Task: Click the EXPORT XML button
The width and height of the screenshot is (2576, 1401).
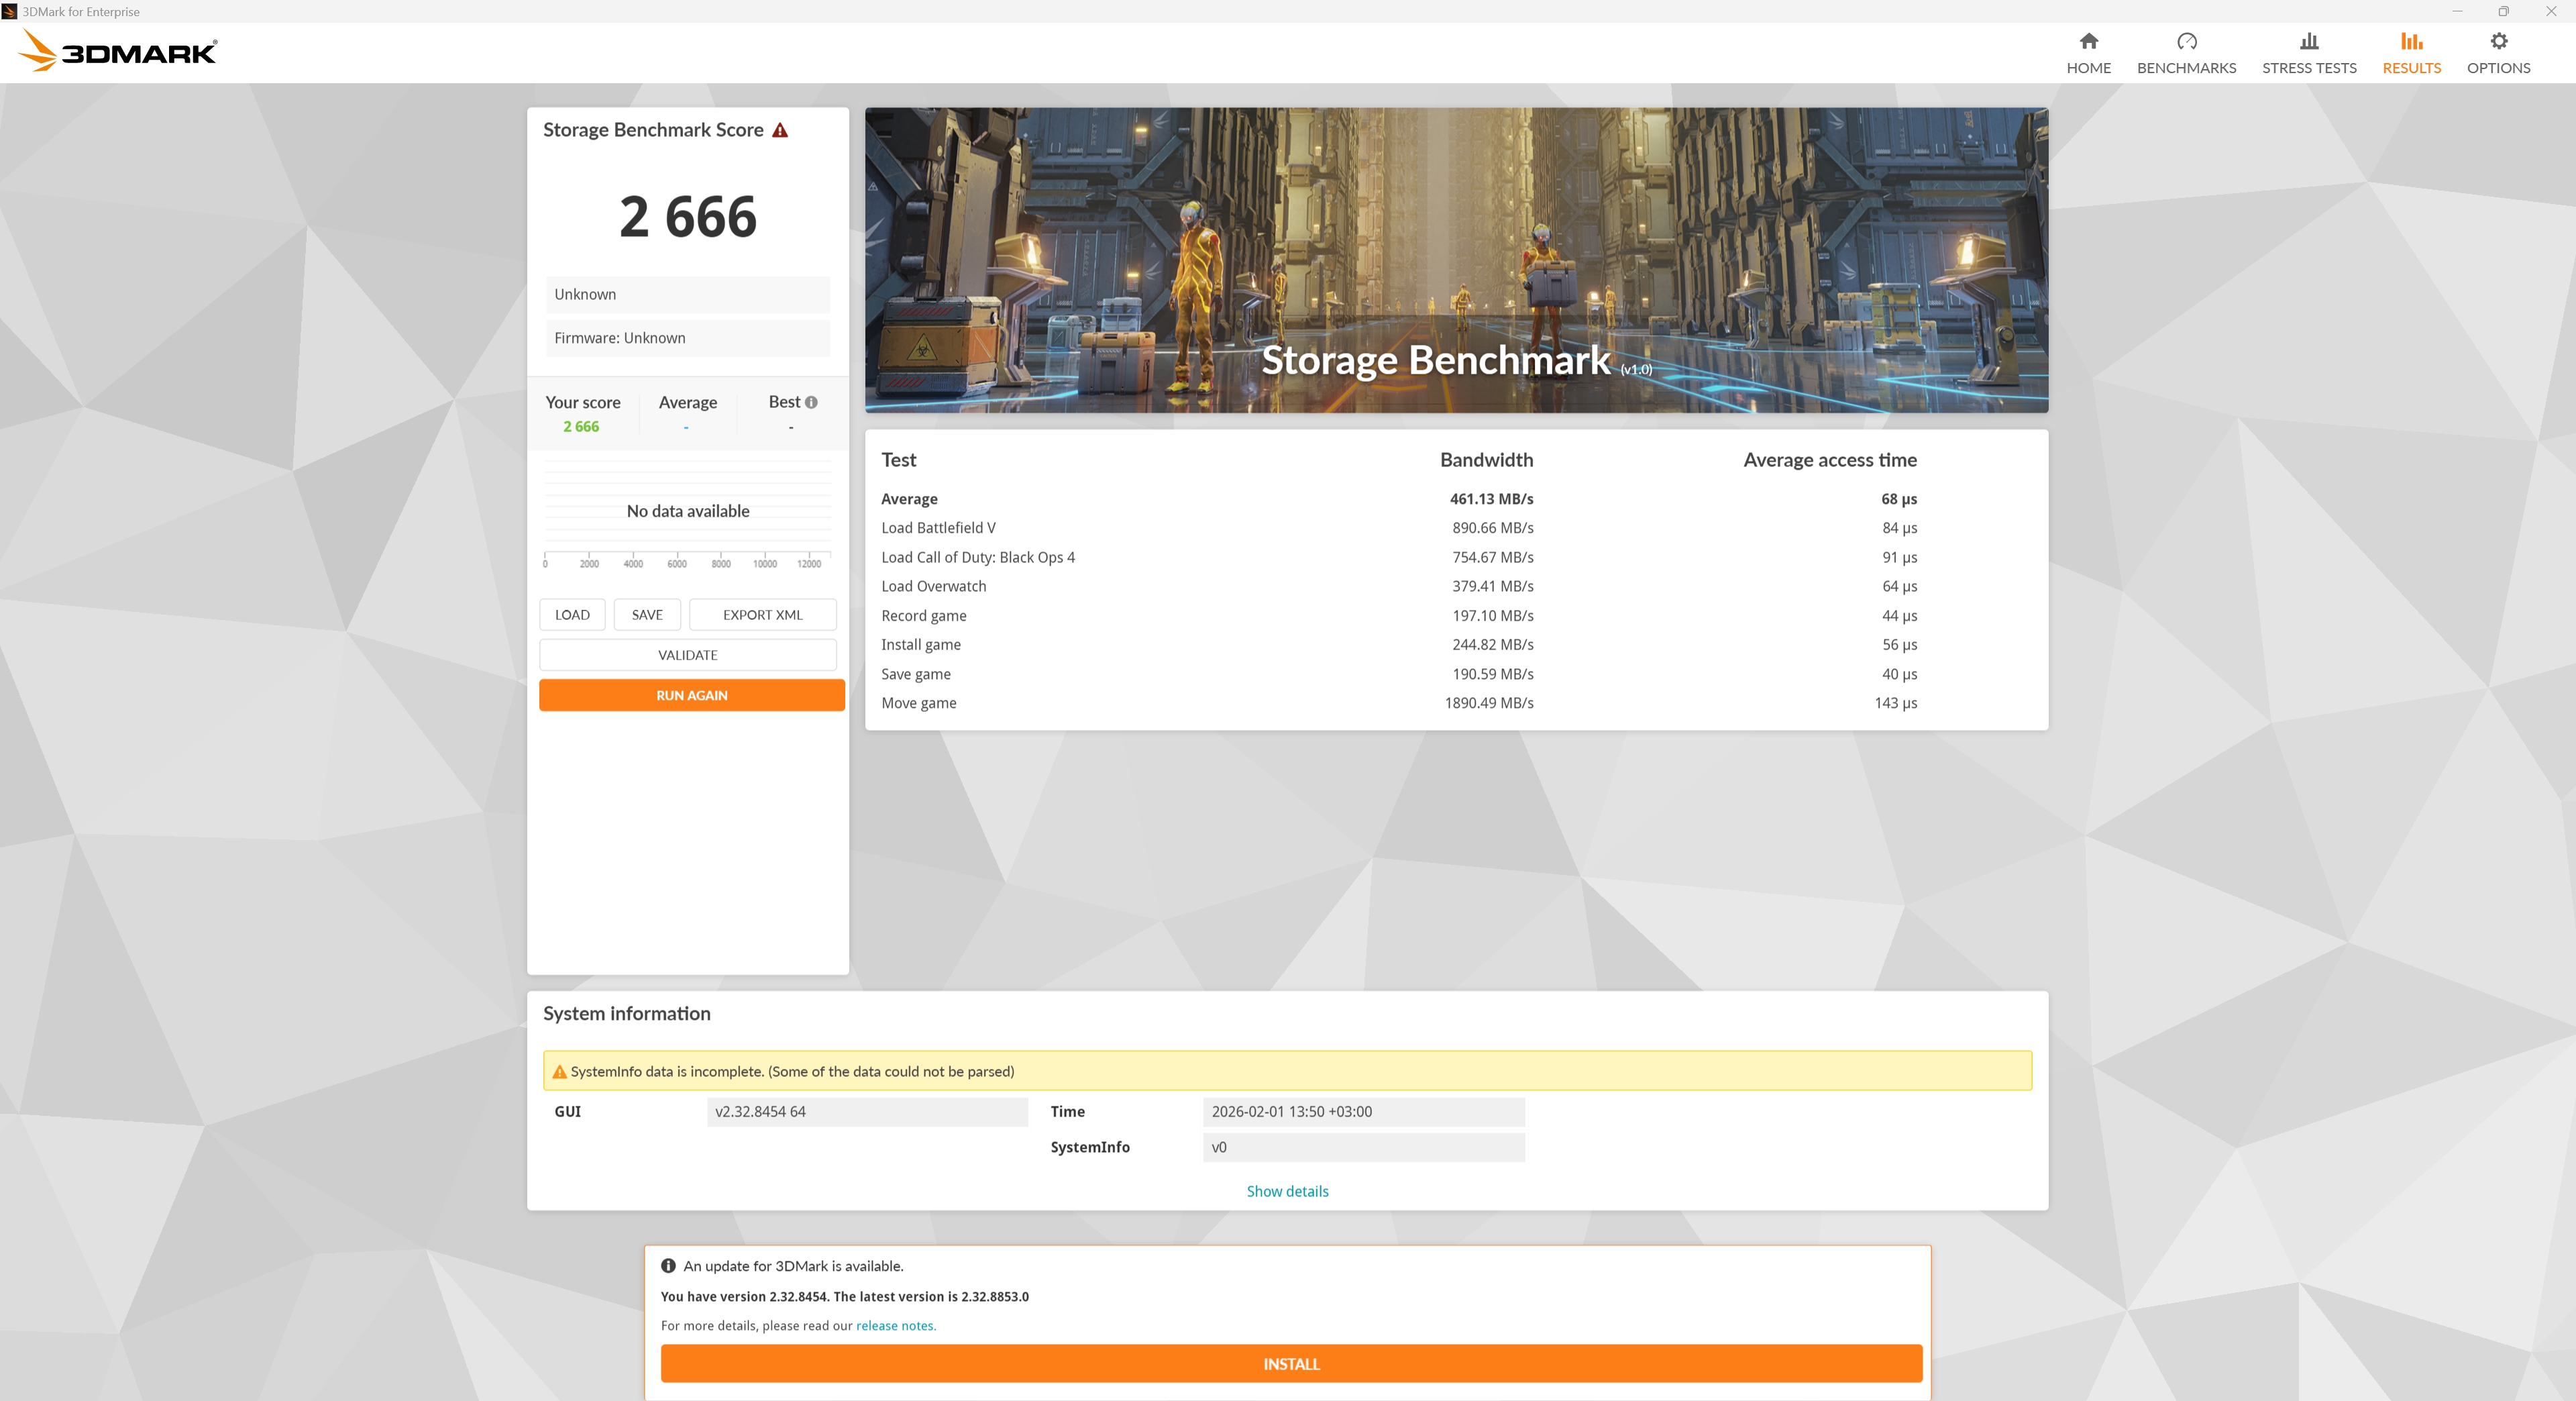Action: tap(762, 615)
